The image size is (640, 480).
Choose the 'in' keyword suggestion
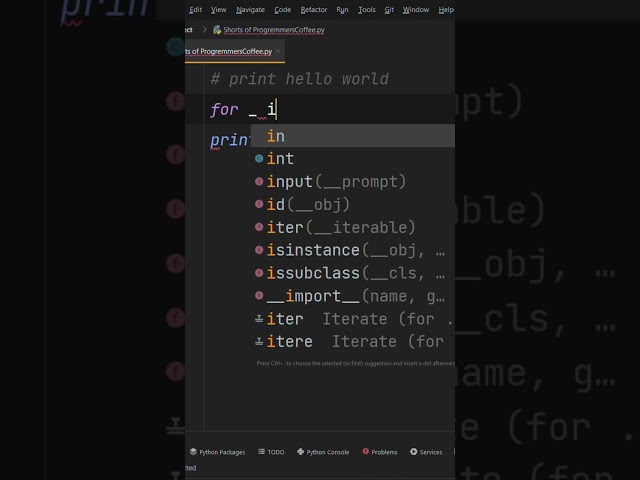pos(353,136)
